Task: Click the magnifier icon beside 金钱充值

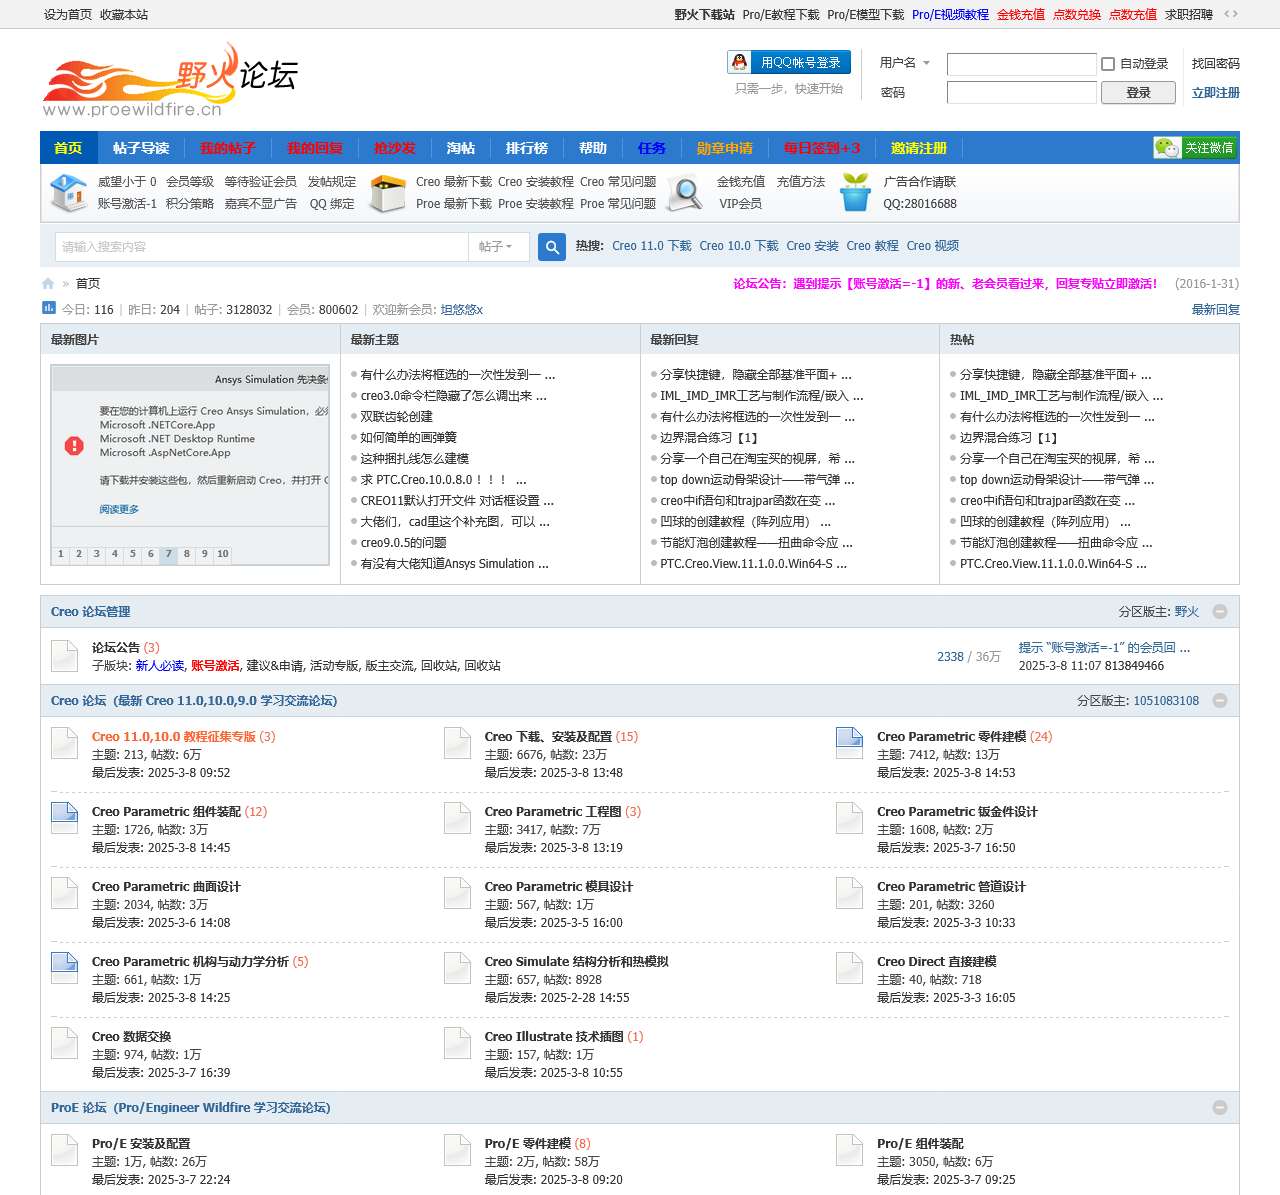Action: coord(685,193)
